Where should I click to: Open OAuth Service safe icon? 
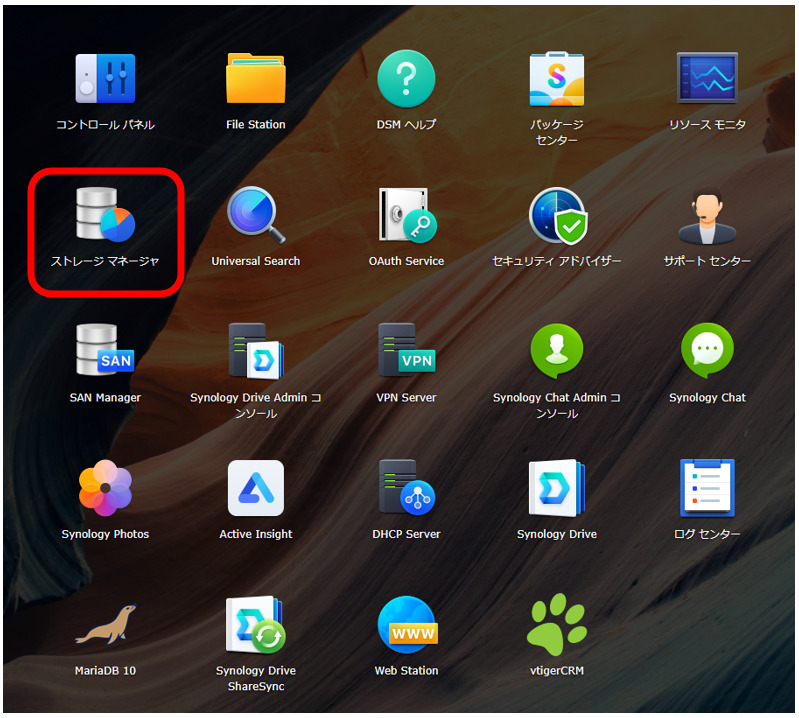point(407,215)
